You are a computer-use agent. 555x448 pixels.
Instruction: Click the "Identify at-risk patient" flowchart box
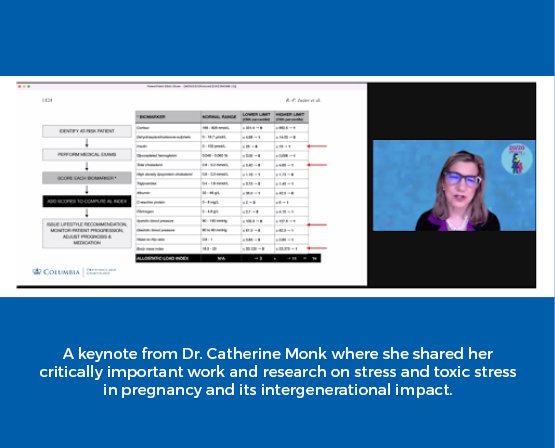(x=87, y=131)
